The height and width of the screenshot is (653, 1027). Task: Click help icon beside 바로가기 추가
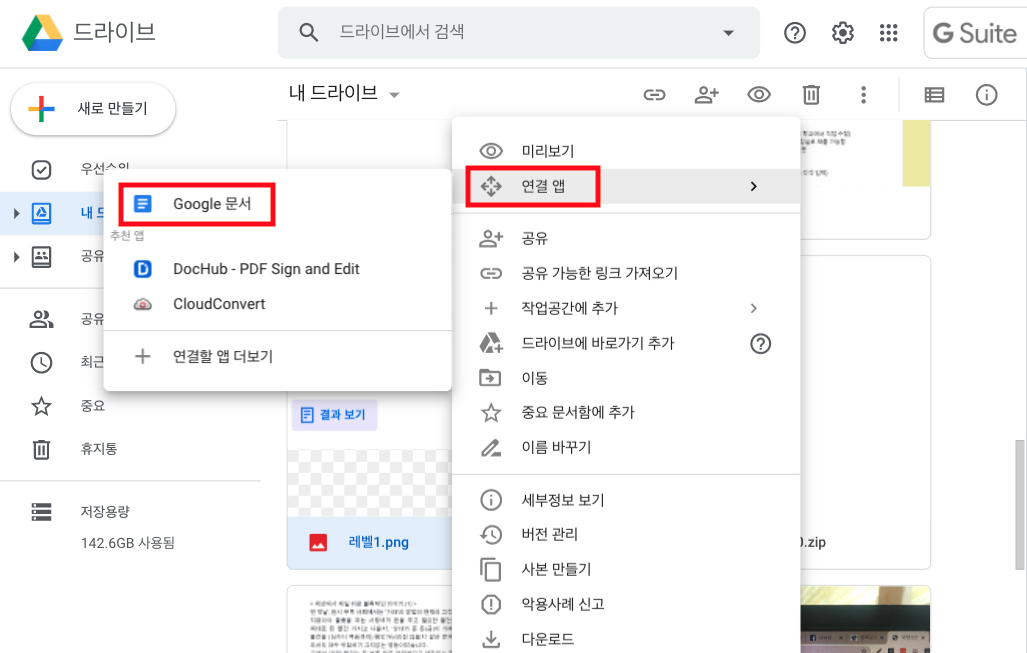[x=760, y=344]
